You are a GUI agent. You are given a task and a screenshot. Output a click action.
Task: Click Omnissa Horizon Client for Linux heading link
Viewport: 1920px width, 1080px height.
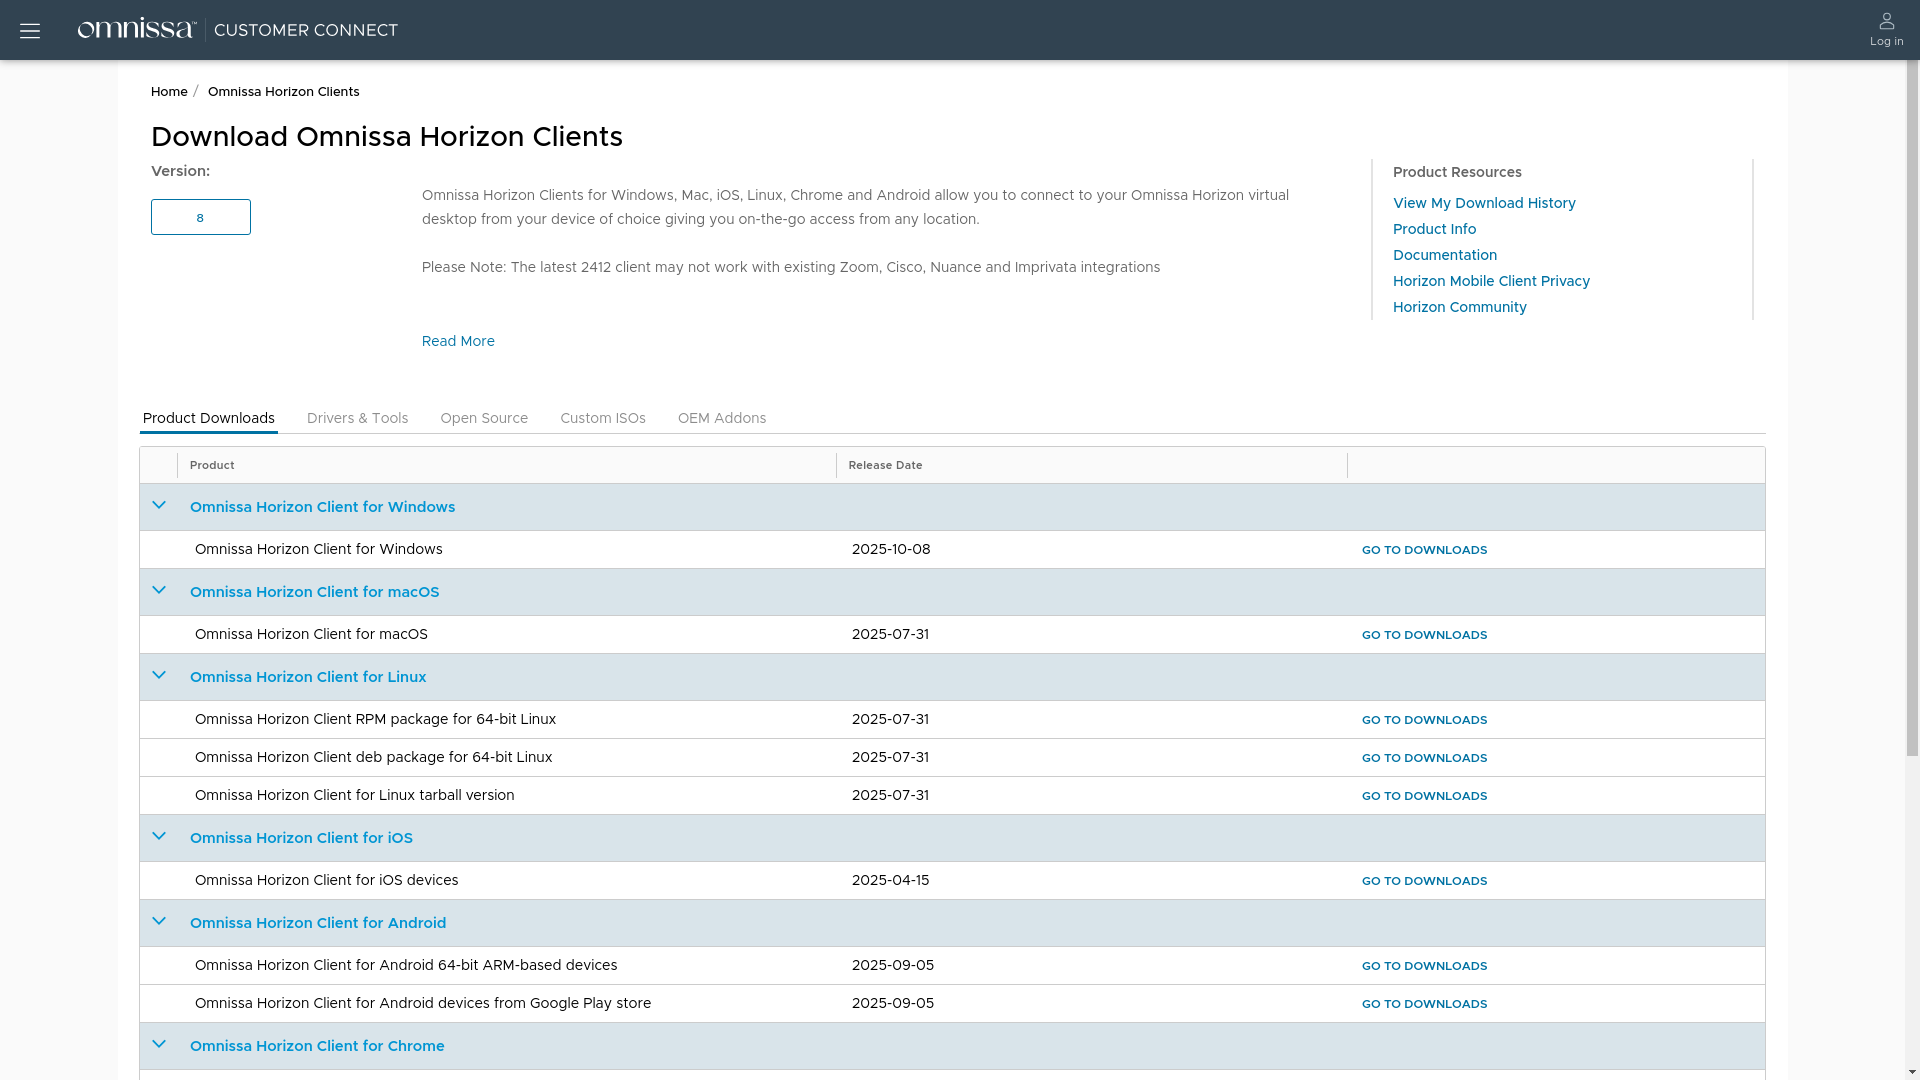(308, 677)
